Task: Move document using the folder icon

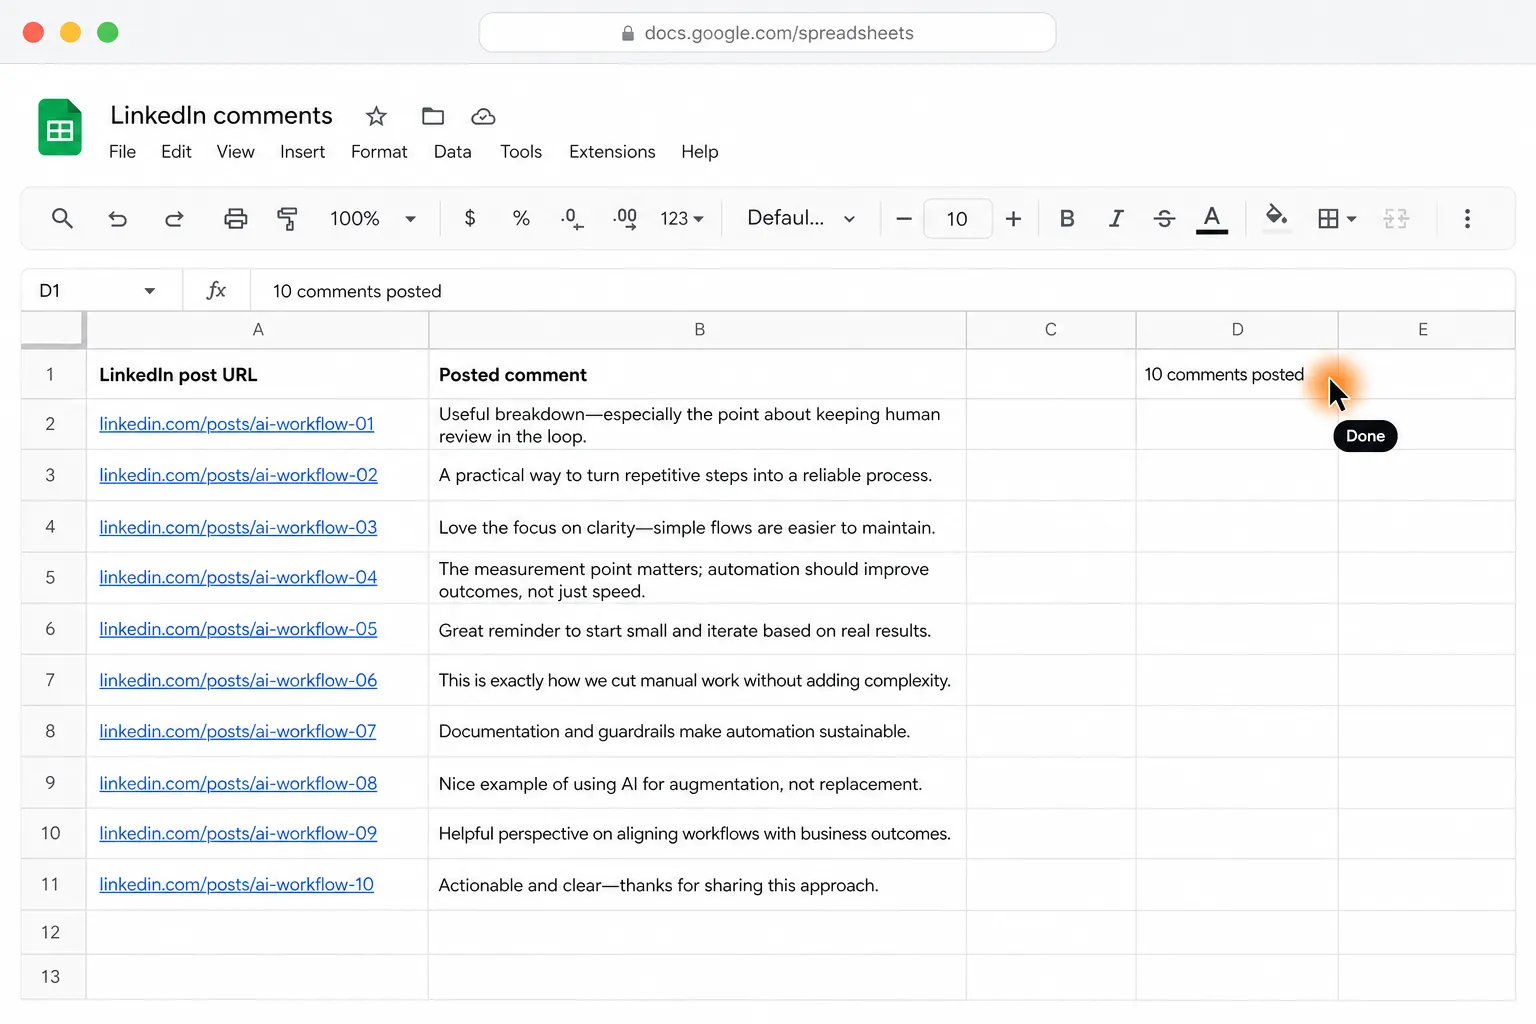Action: [x=433, y=116]
